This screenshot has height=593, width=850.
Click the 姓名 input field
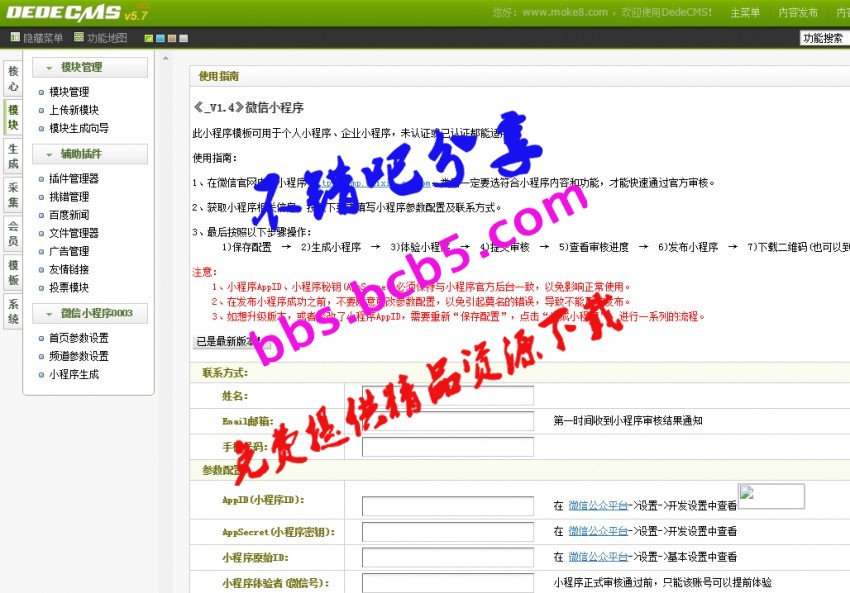[448, 396]
